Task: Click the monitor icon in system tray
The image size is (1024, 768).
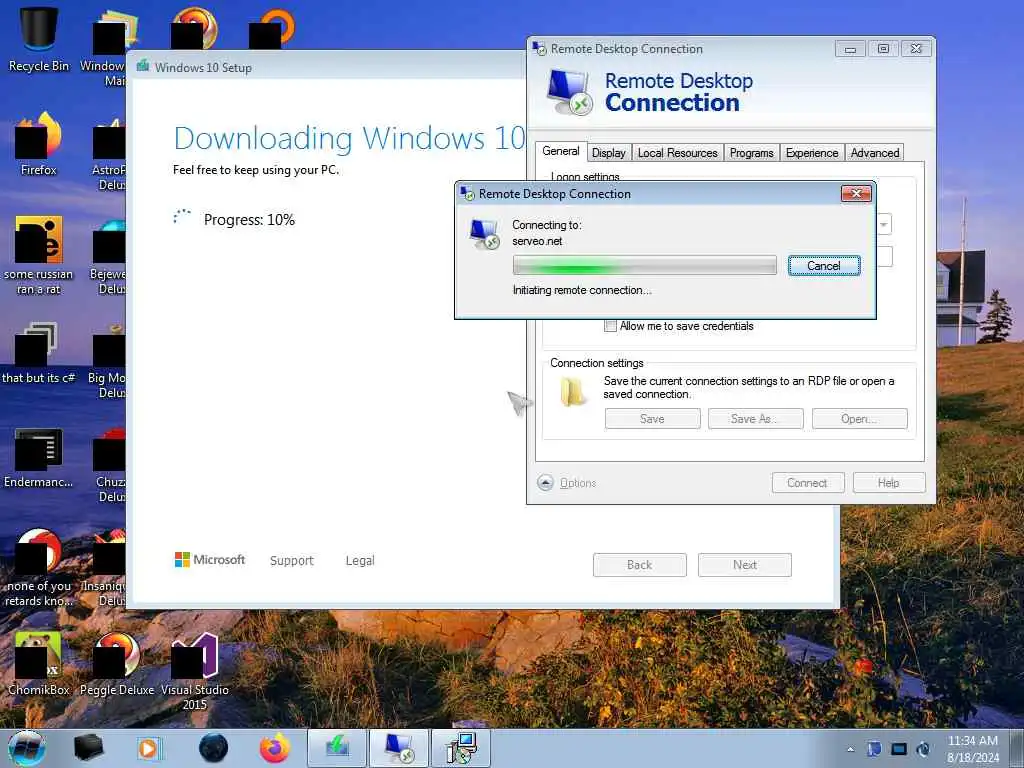Action: pyautogui.click(x=899, y=748)
